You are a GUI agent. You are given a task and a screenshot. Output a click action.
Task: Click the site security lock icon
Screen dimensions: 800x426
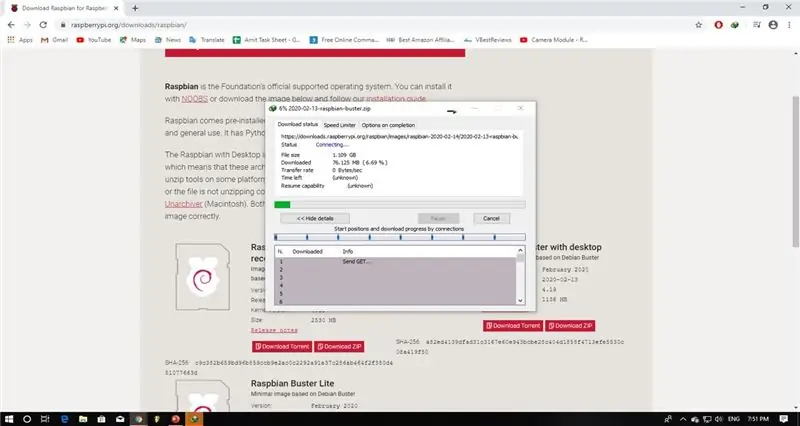pyautogui.click(x=64, y=25)
